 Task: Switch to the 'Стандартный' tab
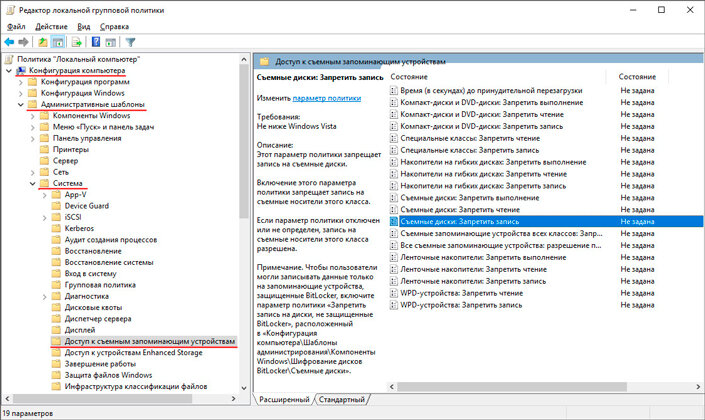(342, 399)
